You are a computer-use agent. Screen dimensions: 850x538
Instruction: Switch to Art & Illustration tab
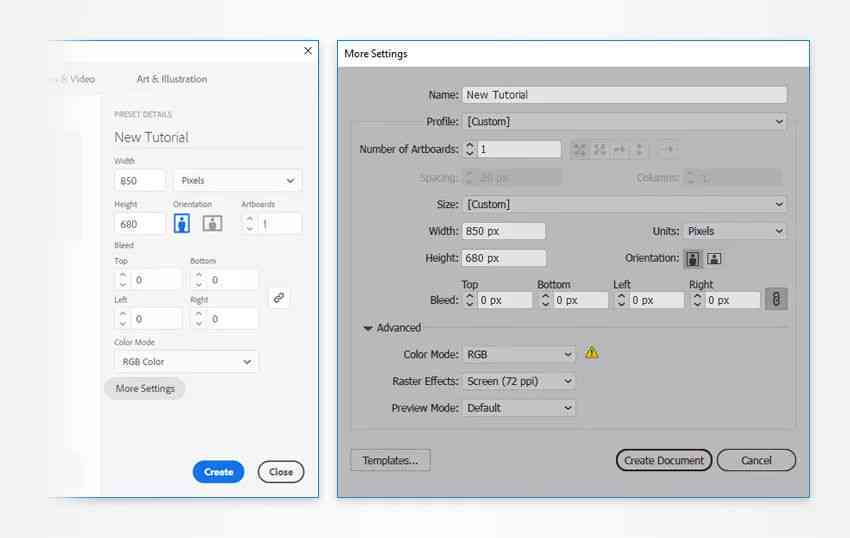pos(172,79)
